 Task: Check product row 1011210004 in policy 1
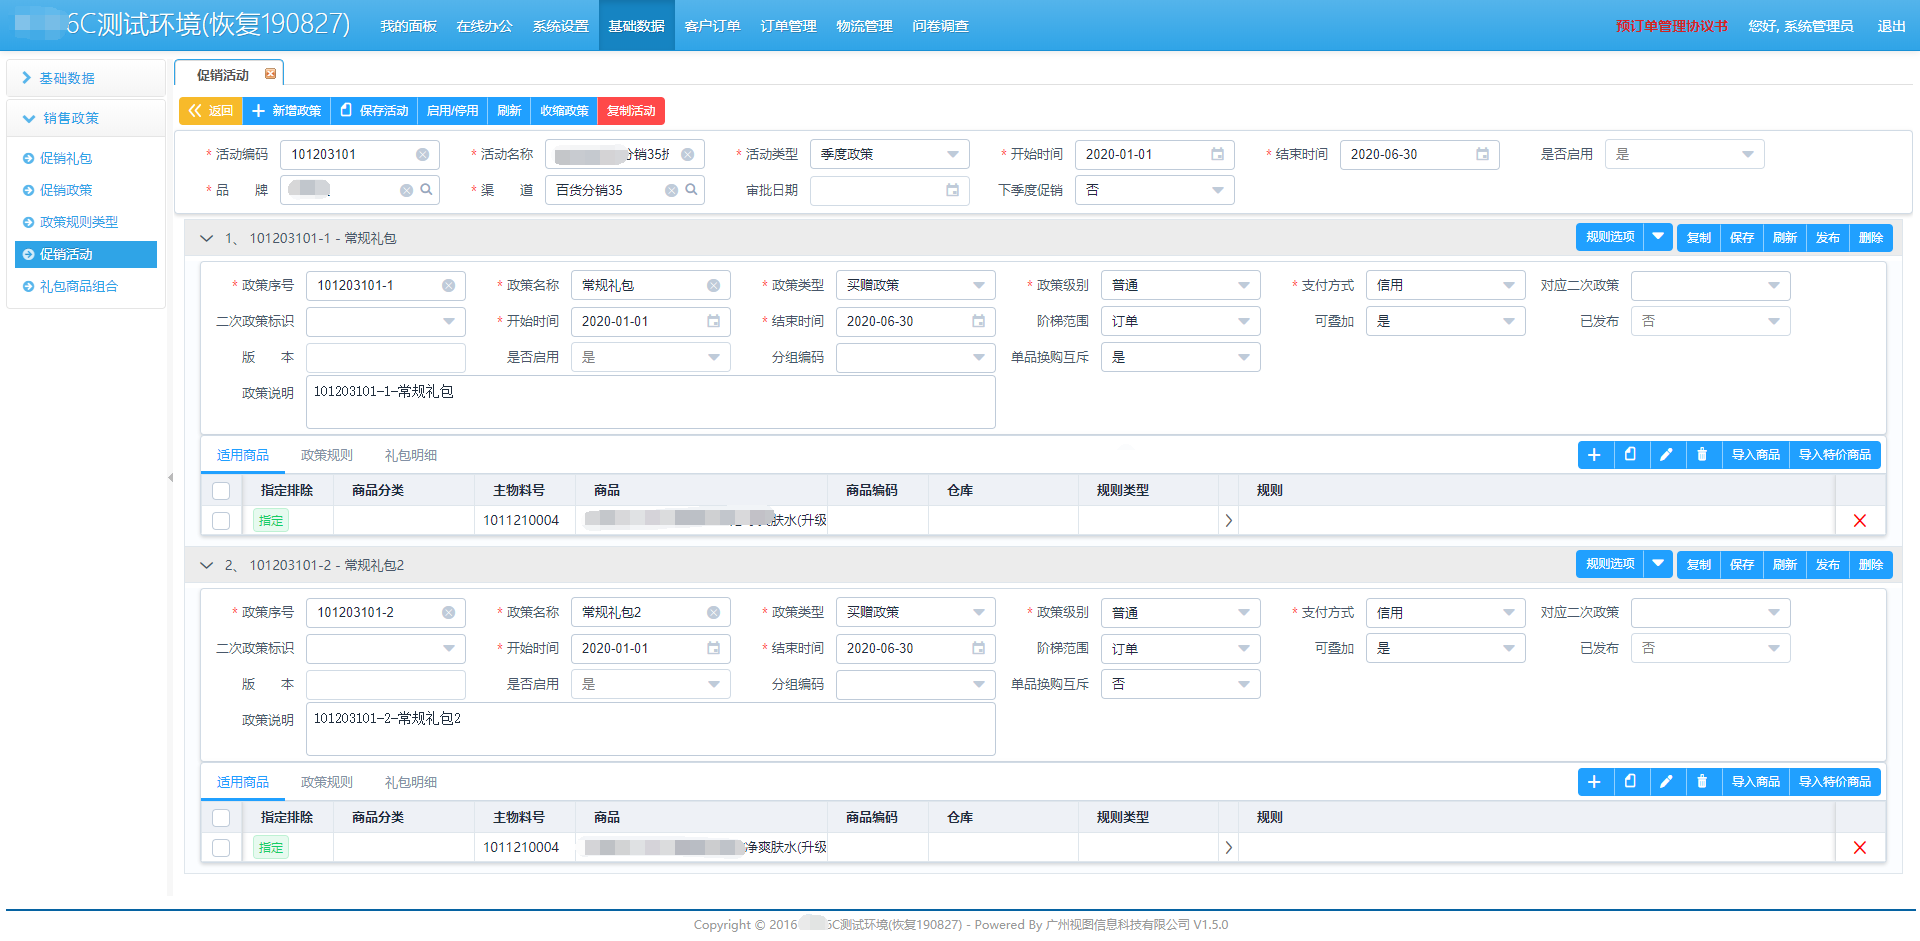[x=221, y=520]
